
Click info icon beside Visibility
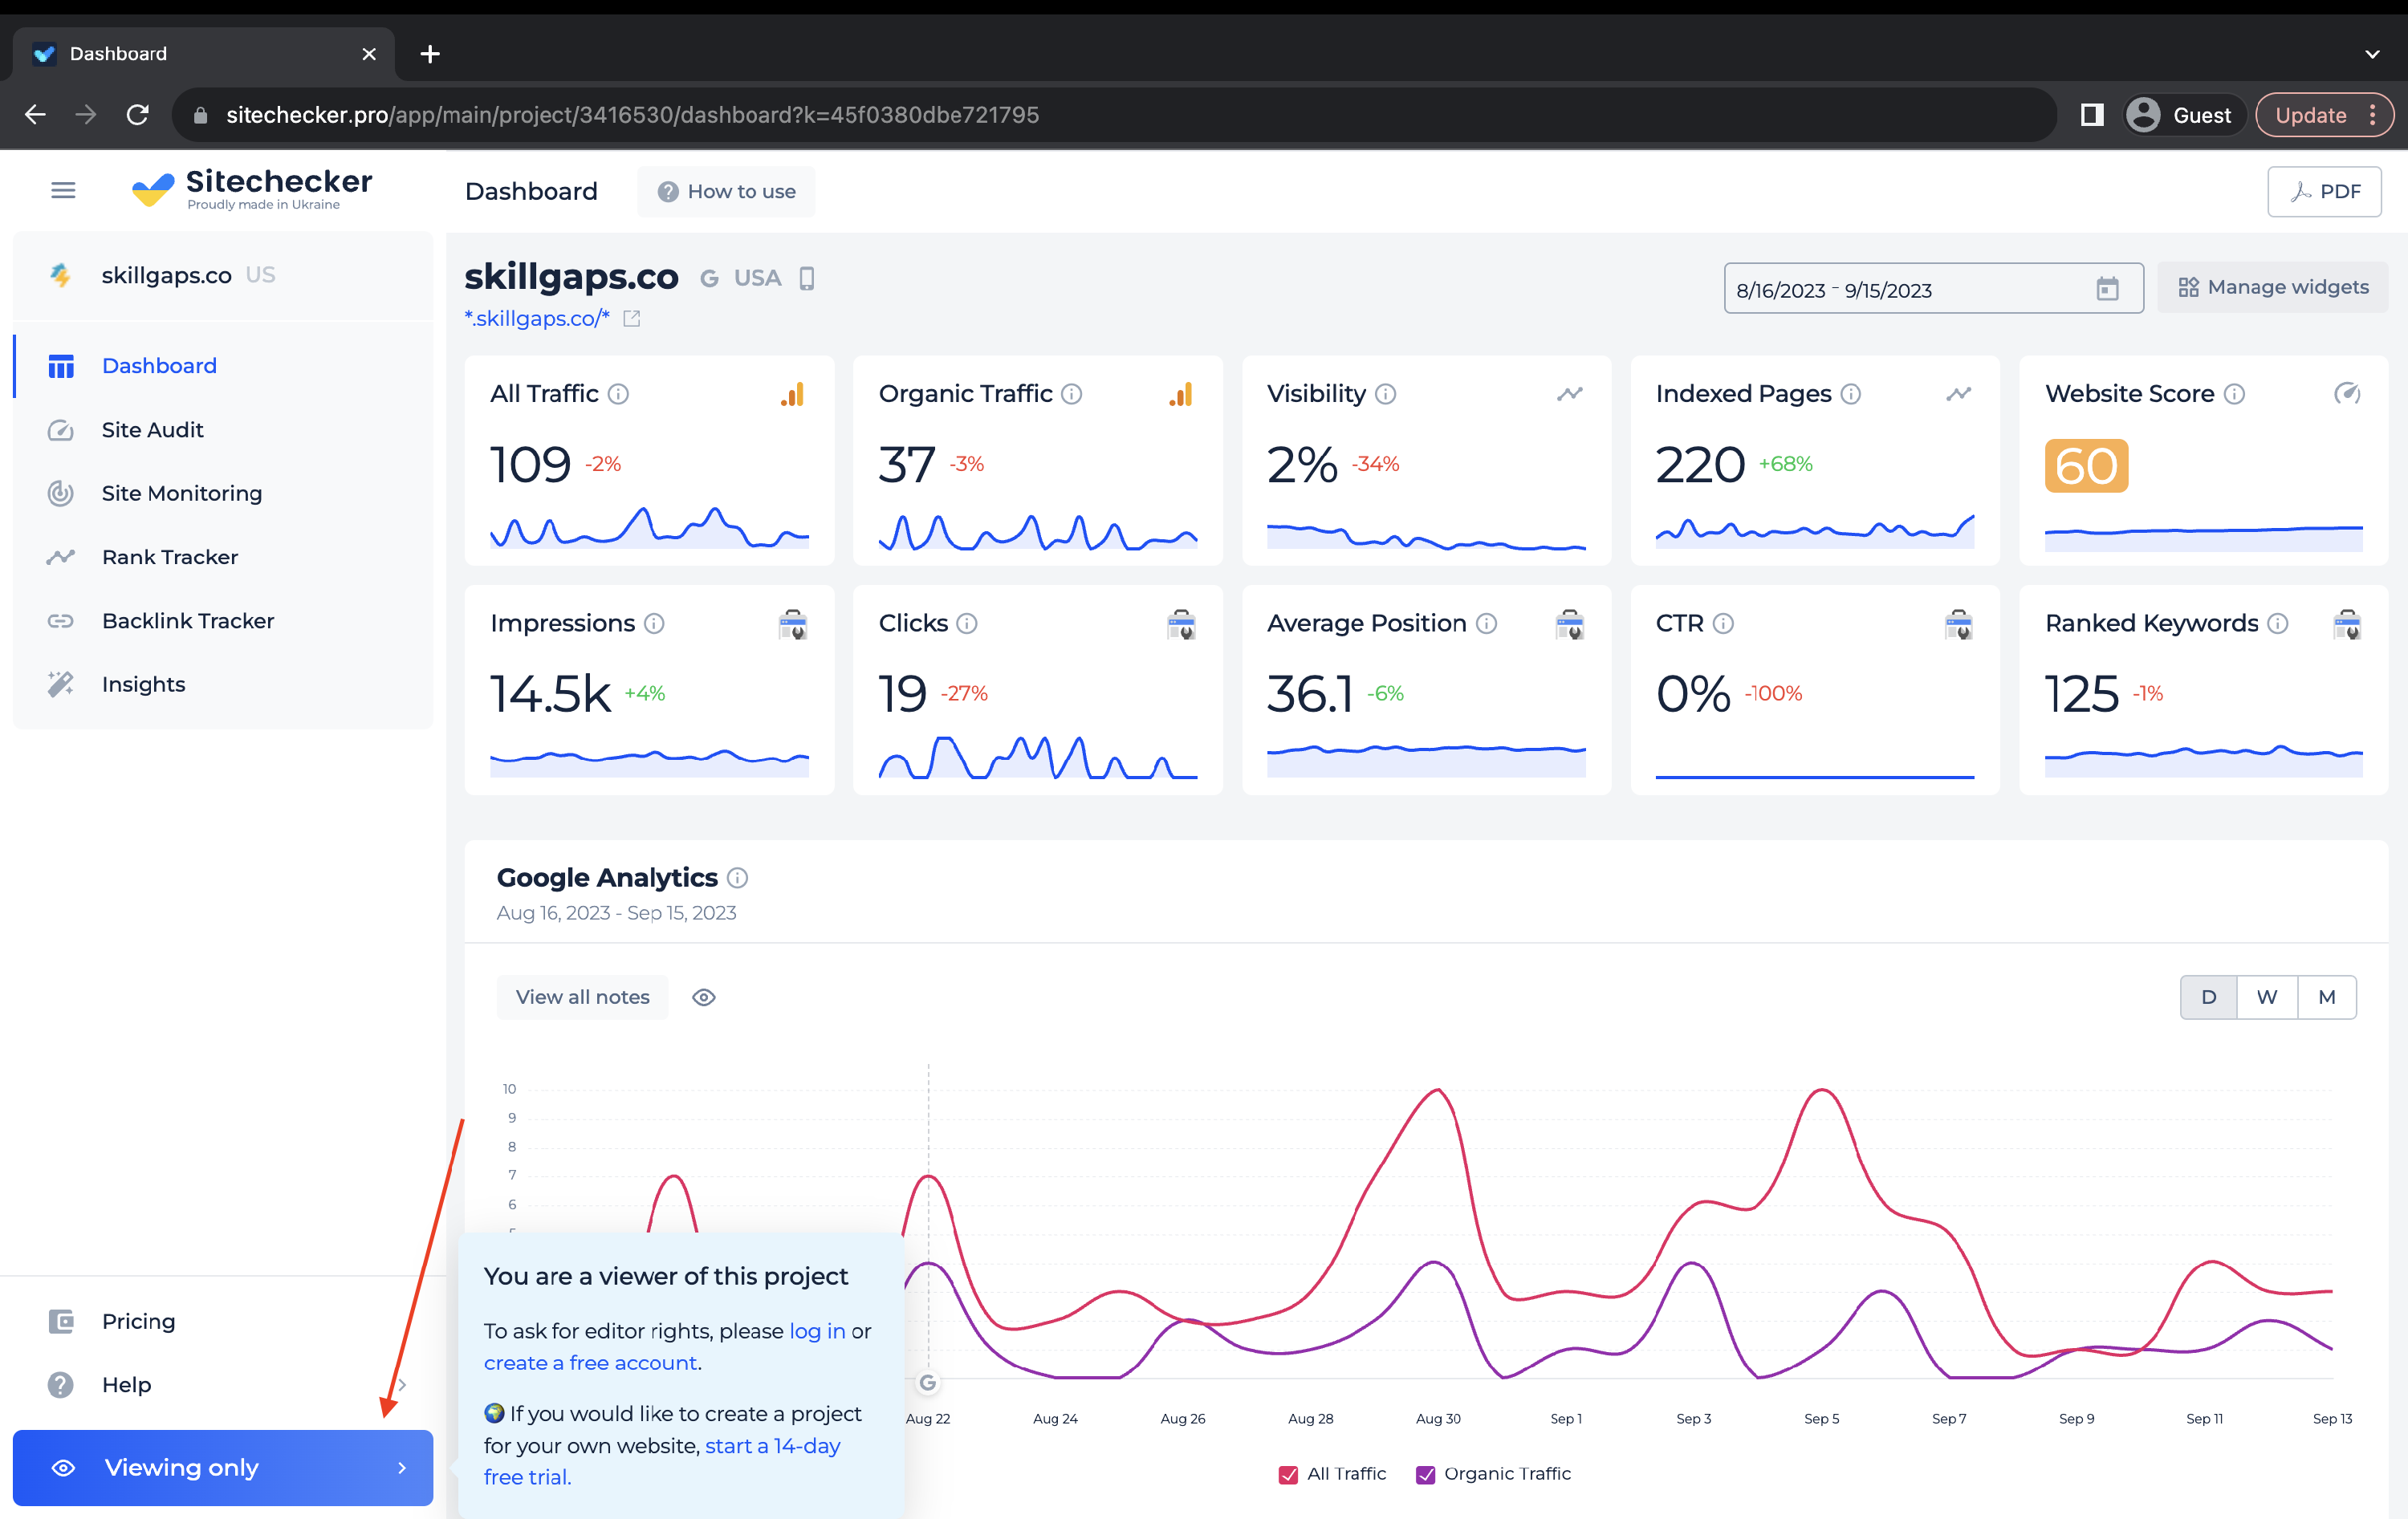[1386, 394]
